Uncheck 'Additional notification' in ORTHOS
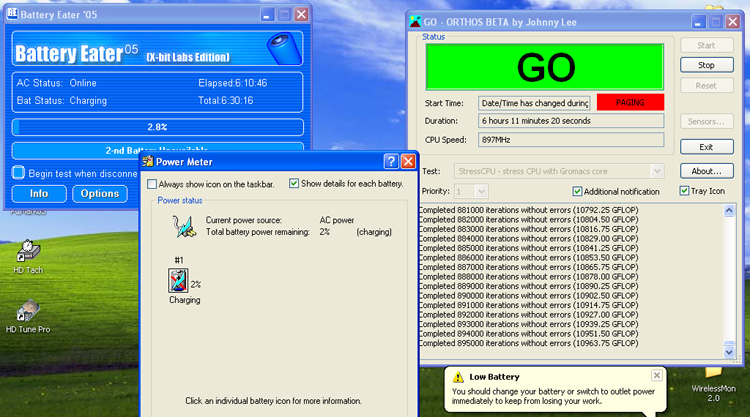750x417 pixels. pyautogui.click(x=577, y=191)
